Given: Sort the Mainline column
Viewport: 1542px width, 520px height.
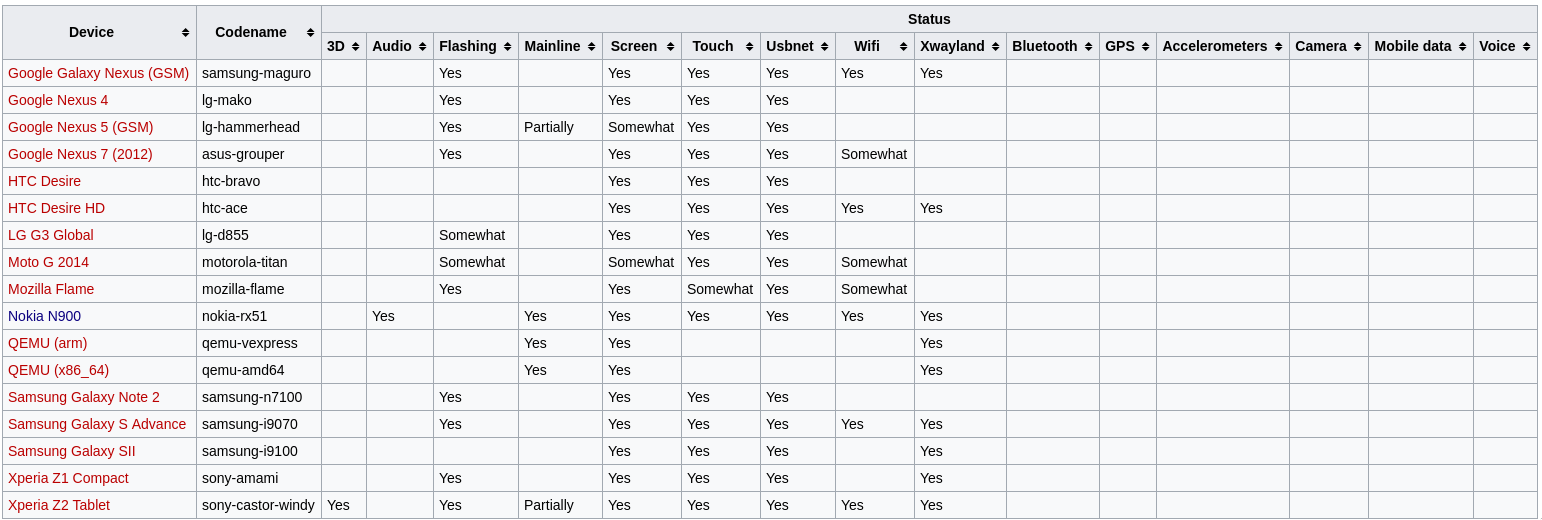Looking at the screenshot, I should (x=591, y=46).
